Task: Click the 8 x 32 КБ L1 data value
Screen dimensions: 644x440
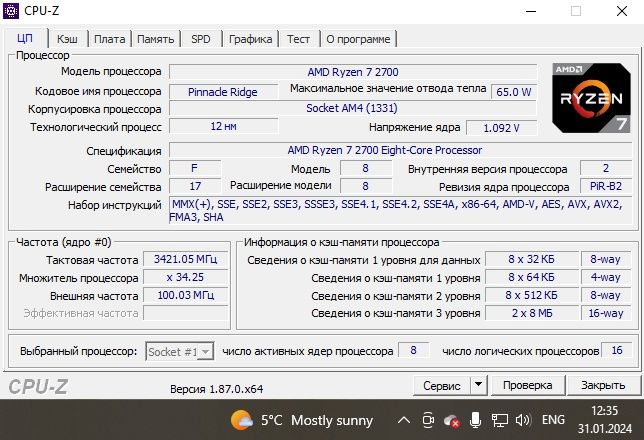Action: [x=531, y=259]
